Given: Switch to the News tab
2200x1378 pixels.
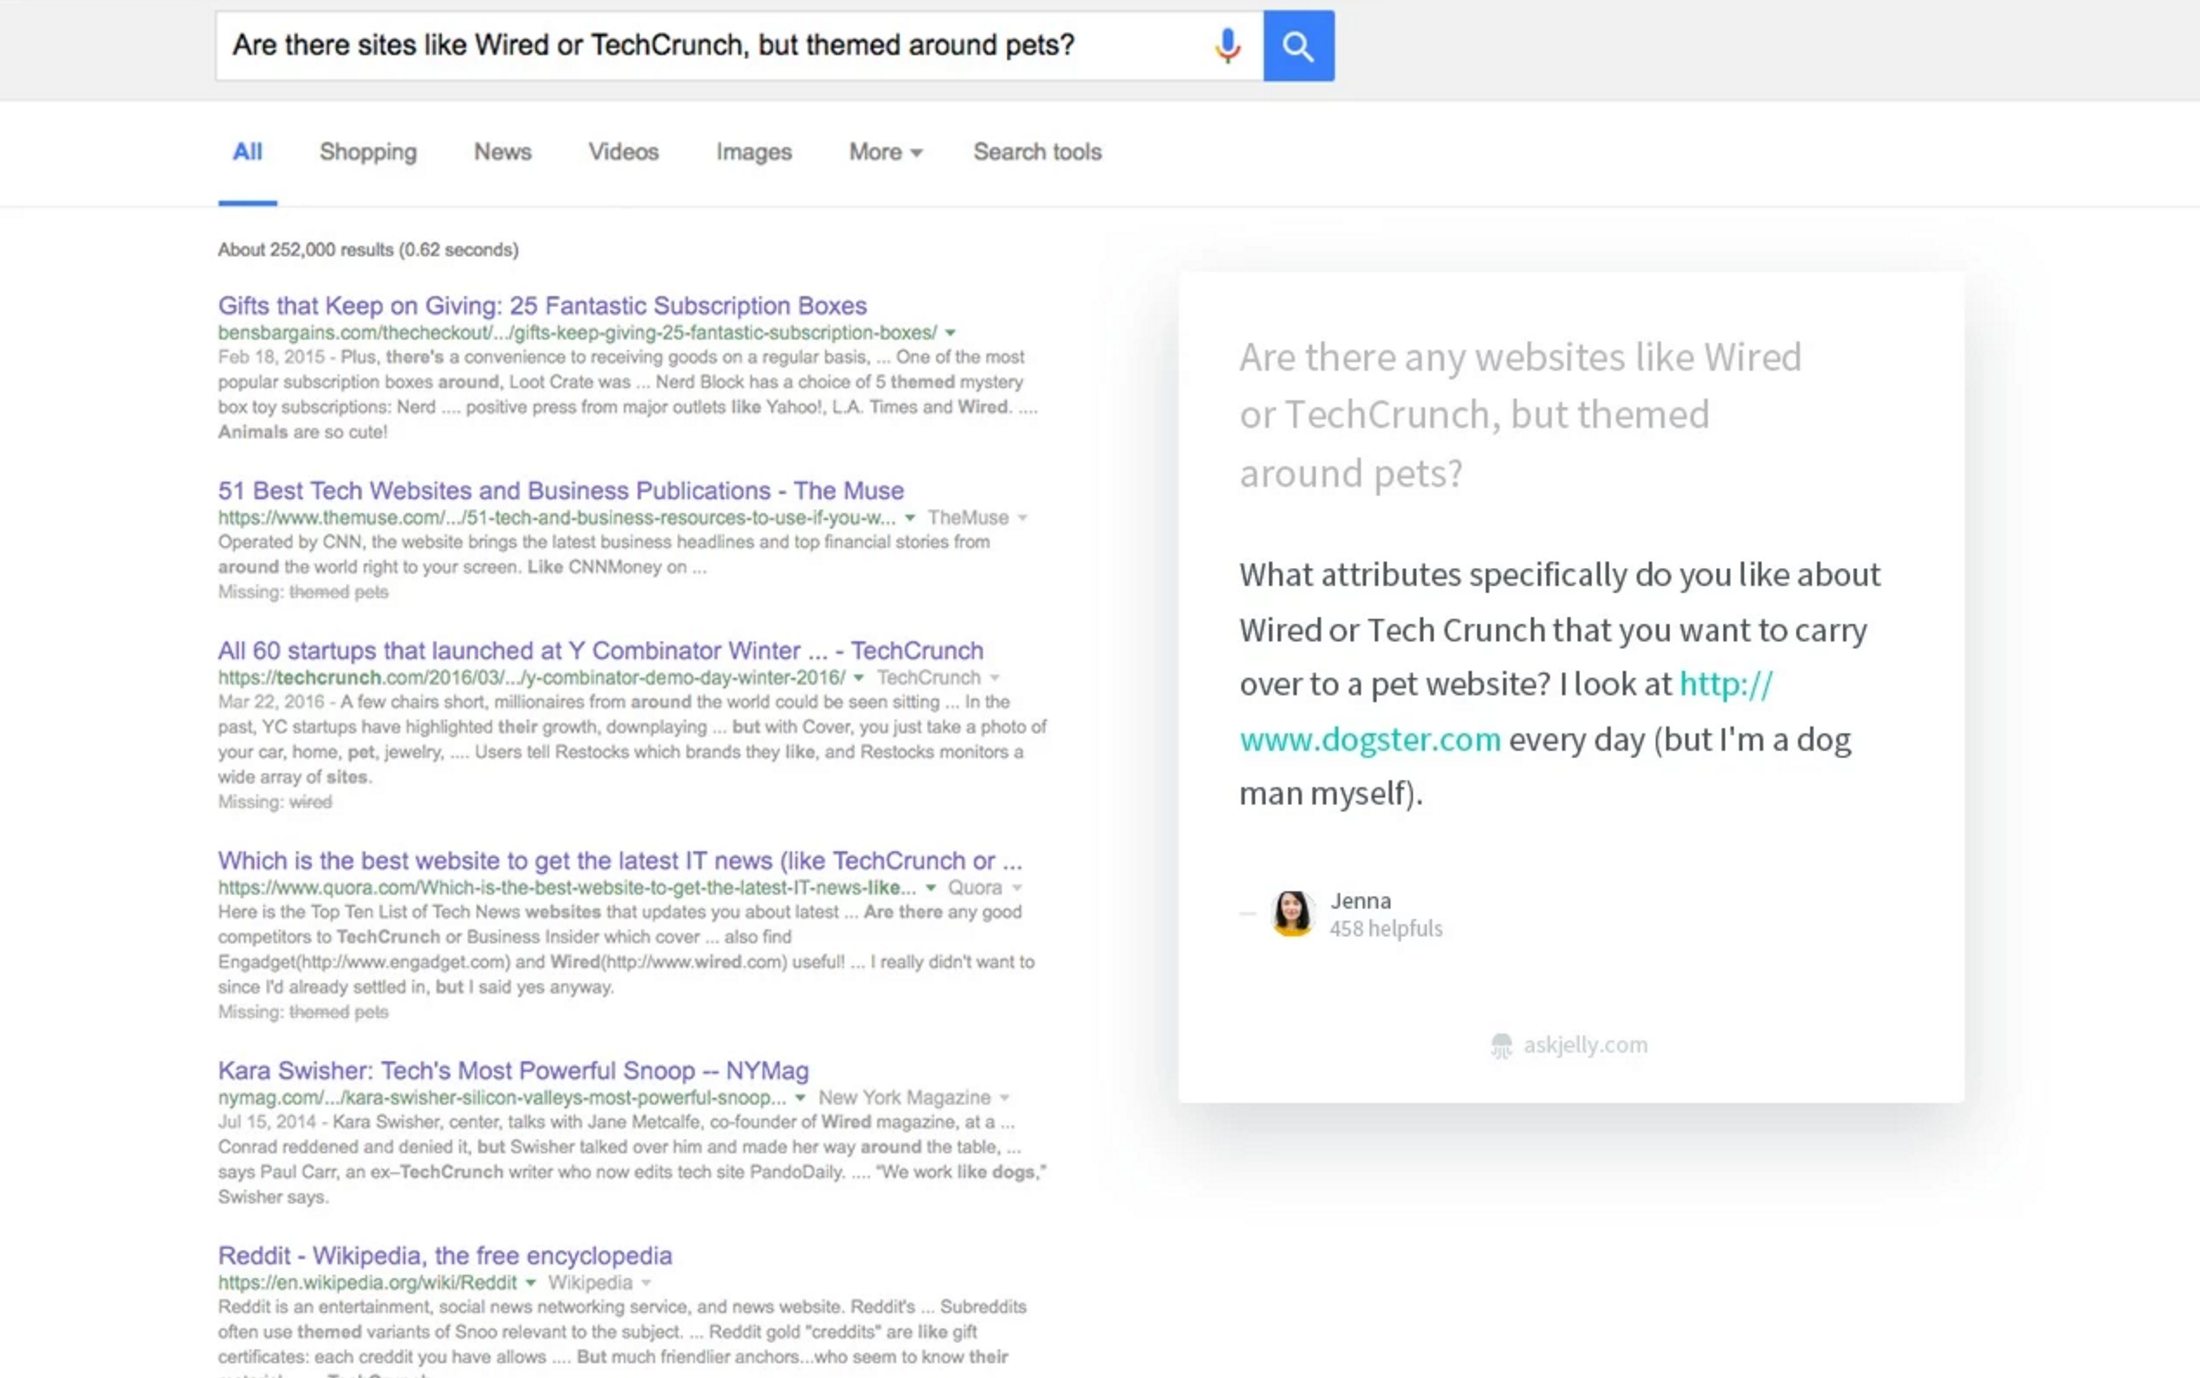Looking at the screenshot, I should (502, 152).
